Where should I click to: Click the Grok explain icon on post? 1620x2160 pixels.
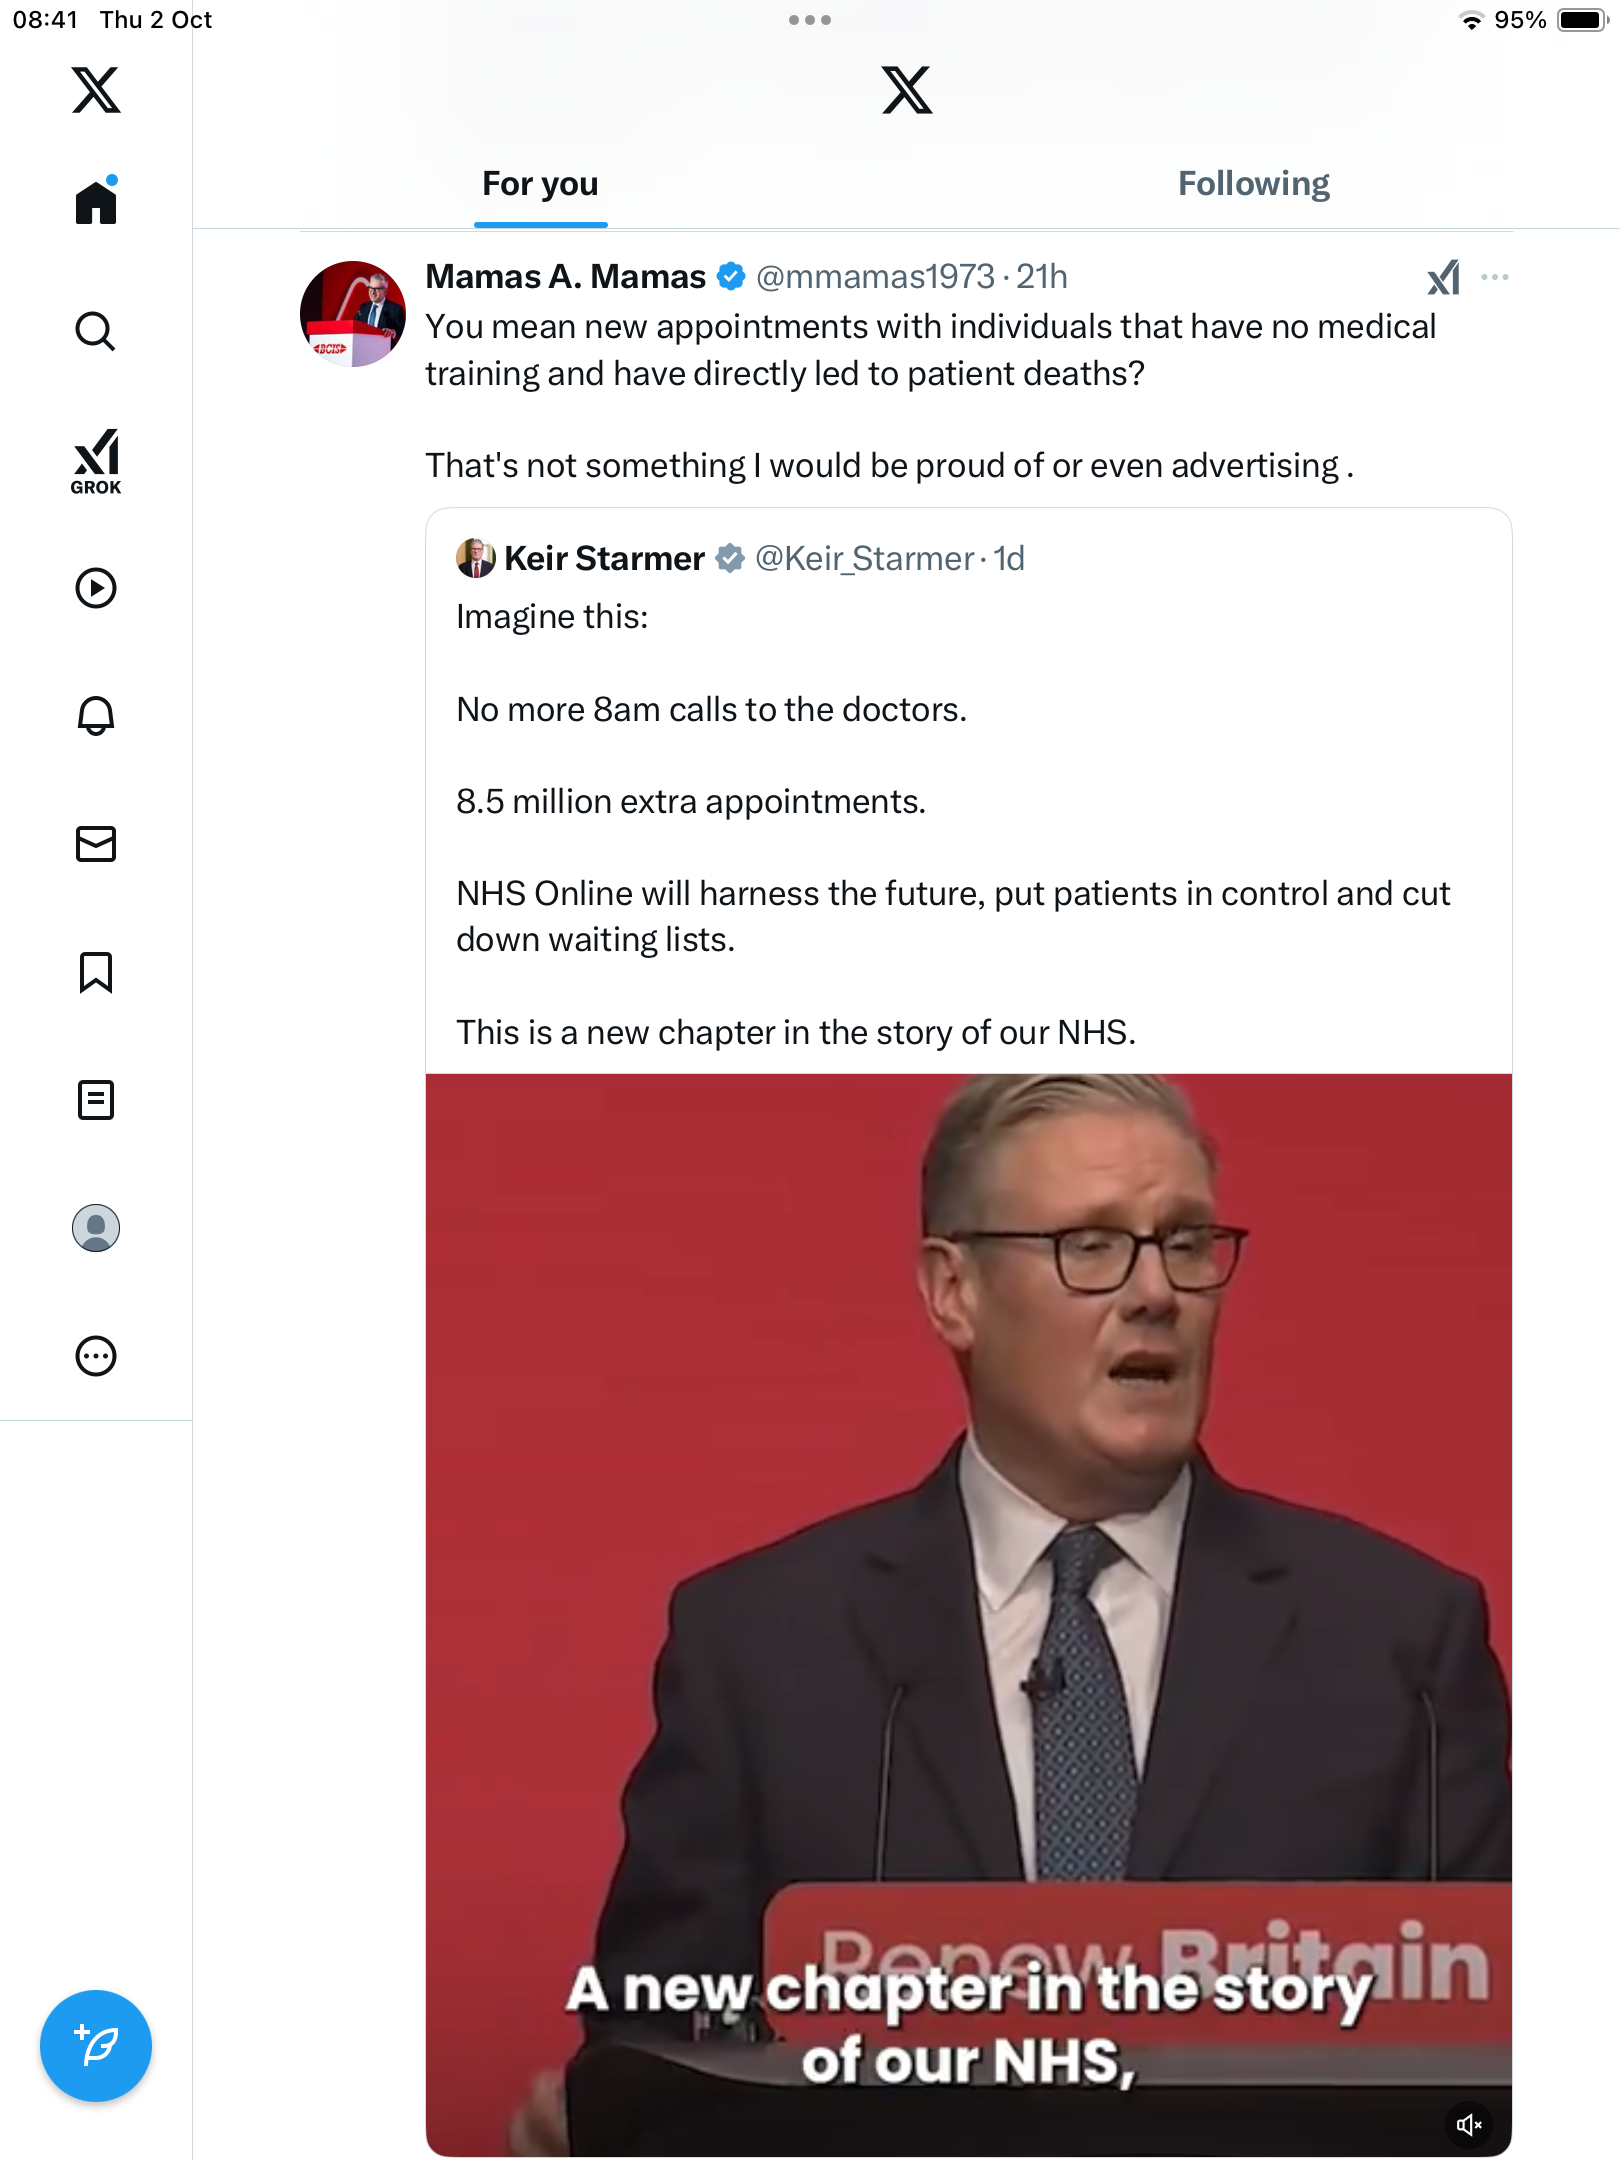coord(1443,277)
